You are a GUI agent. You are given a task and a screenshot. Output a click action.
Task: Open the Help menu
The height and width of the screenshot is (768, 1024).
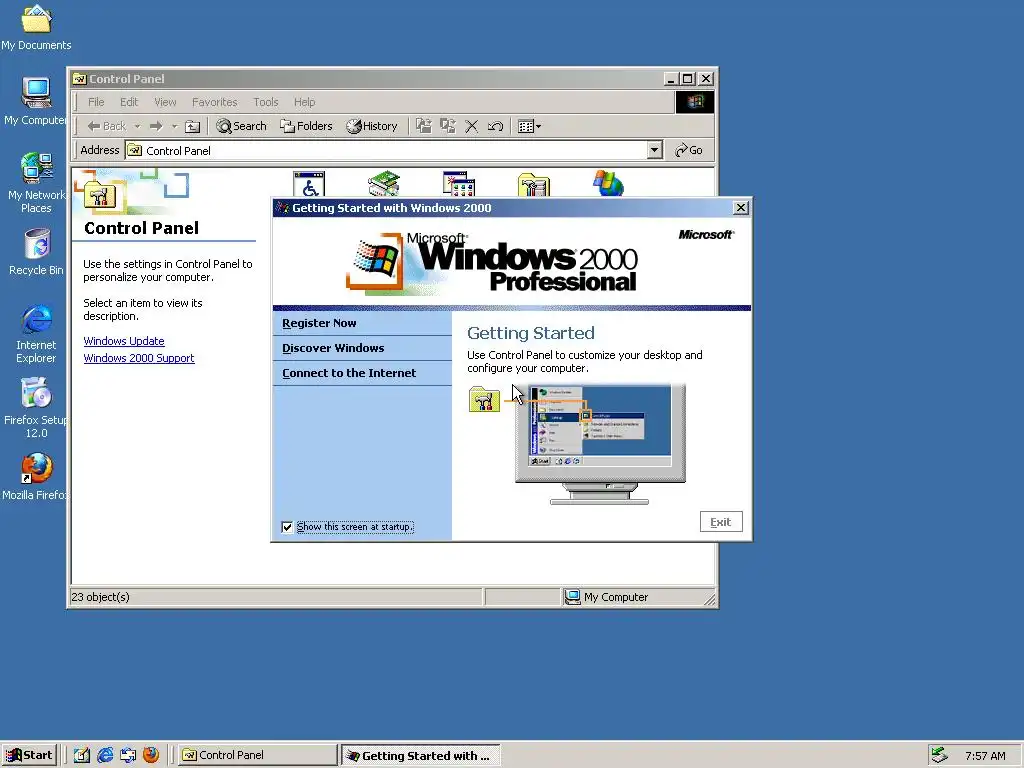tap(304, 102)
